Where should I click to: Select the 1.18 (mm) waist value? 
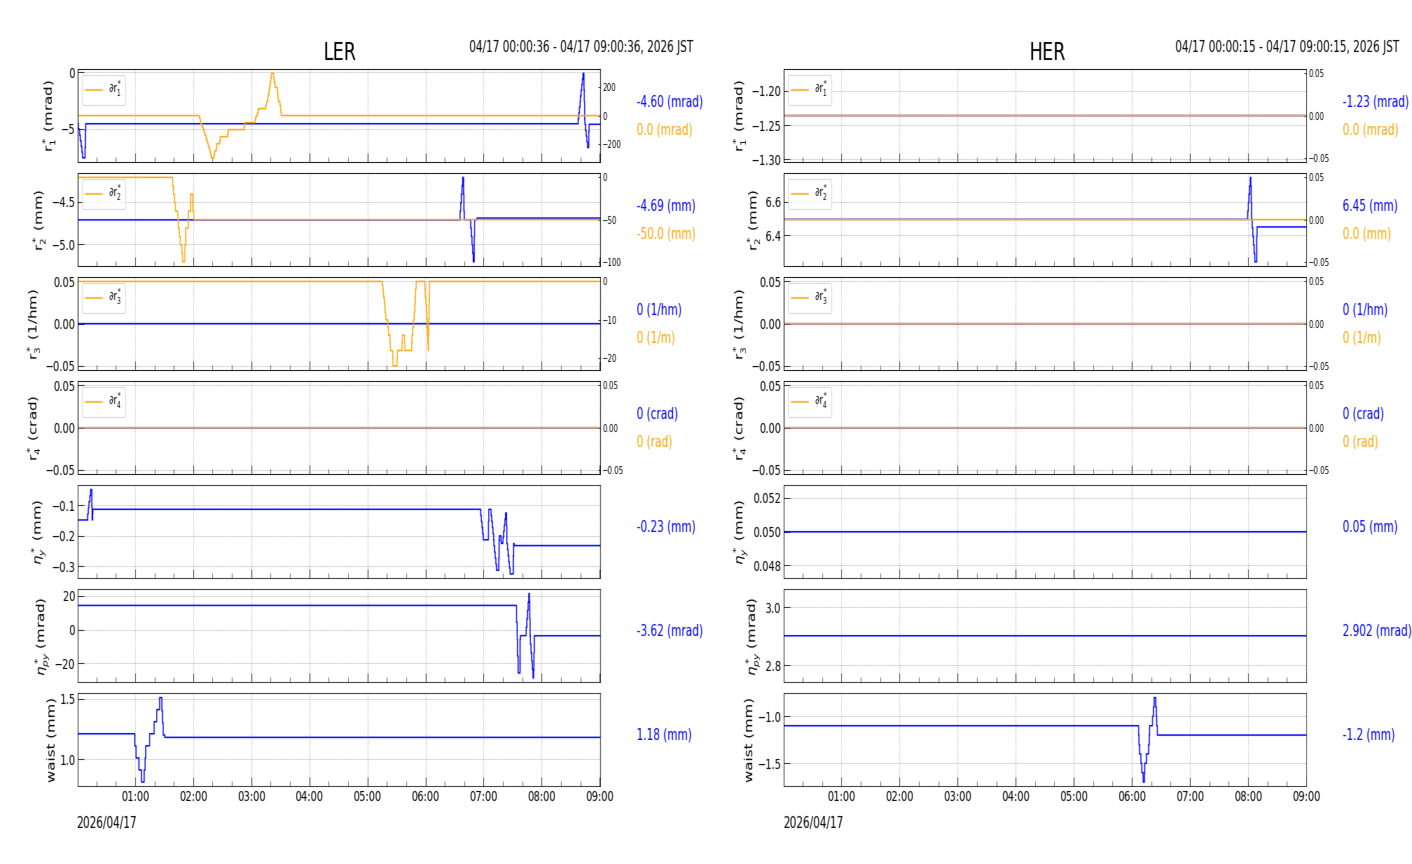(664, 735)
